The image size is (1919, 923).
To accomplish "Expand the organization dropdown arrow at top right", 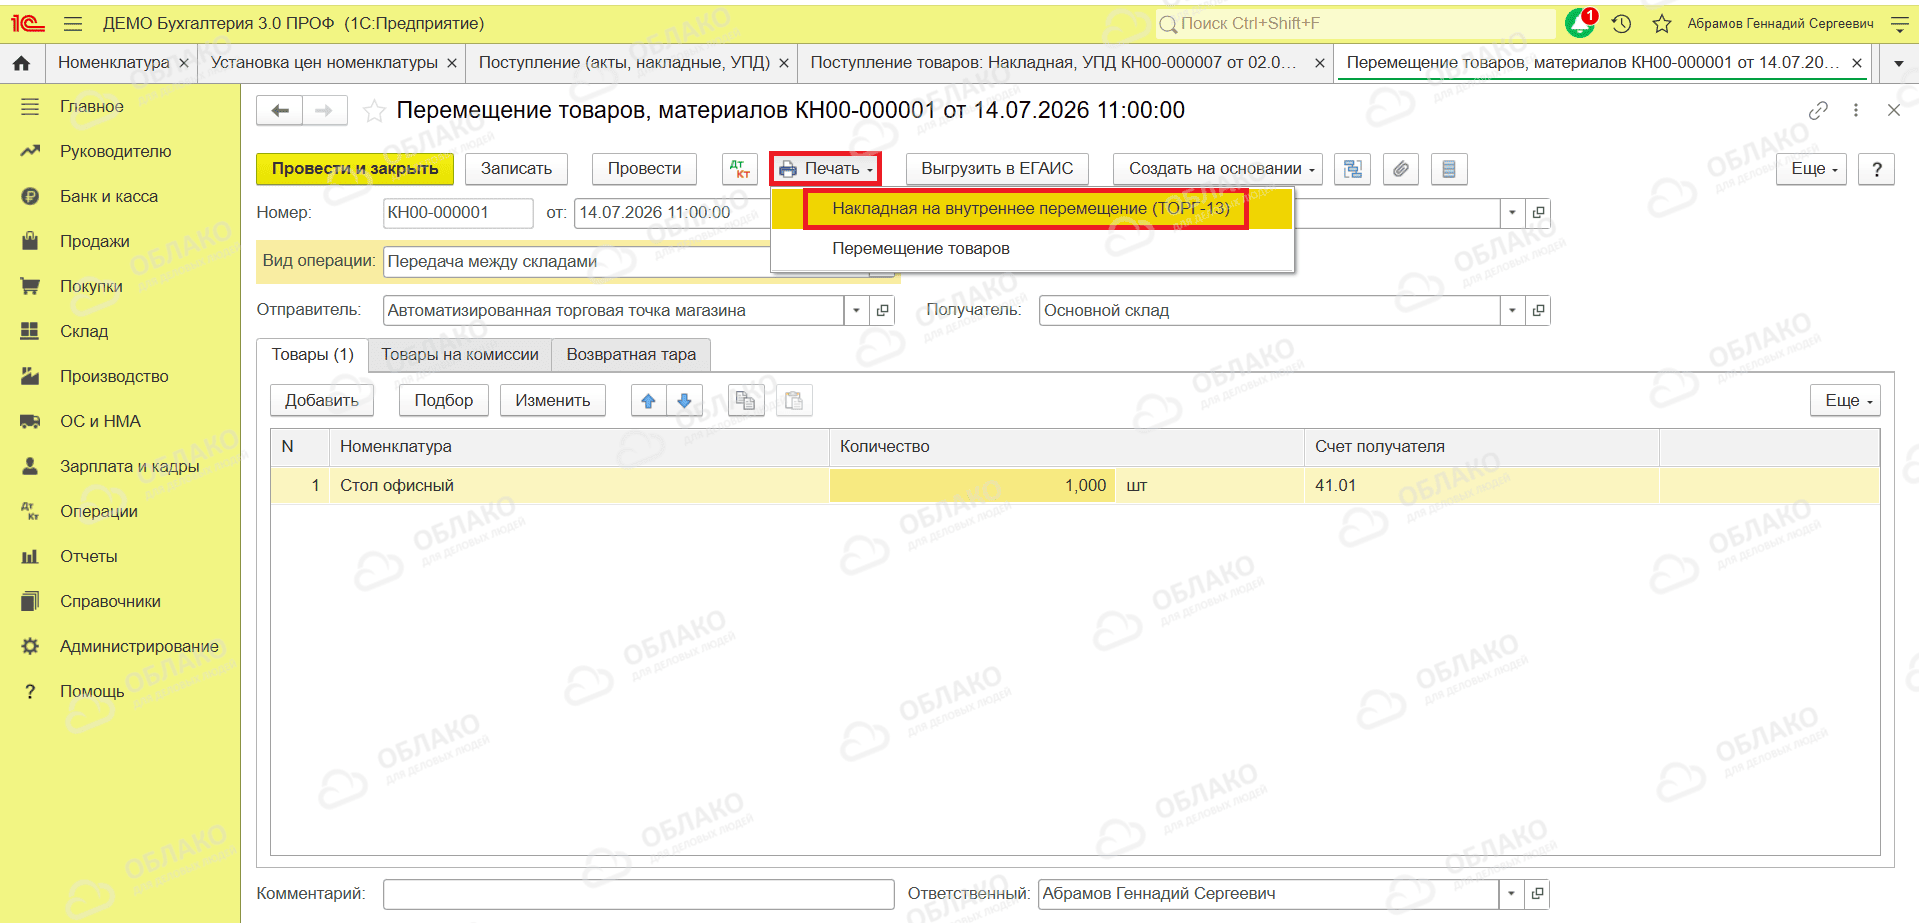I will 1512,213.
